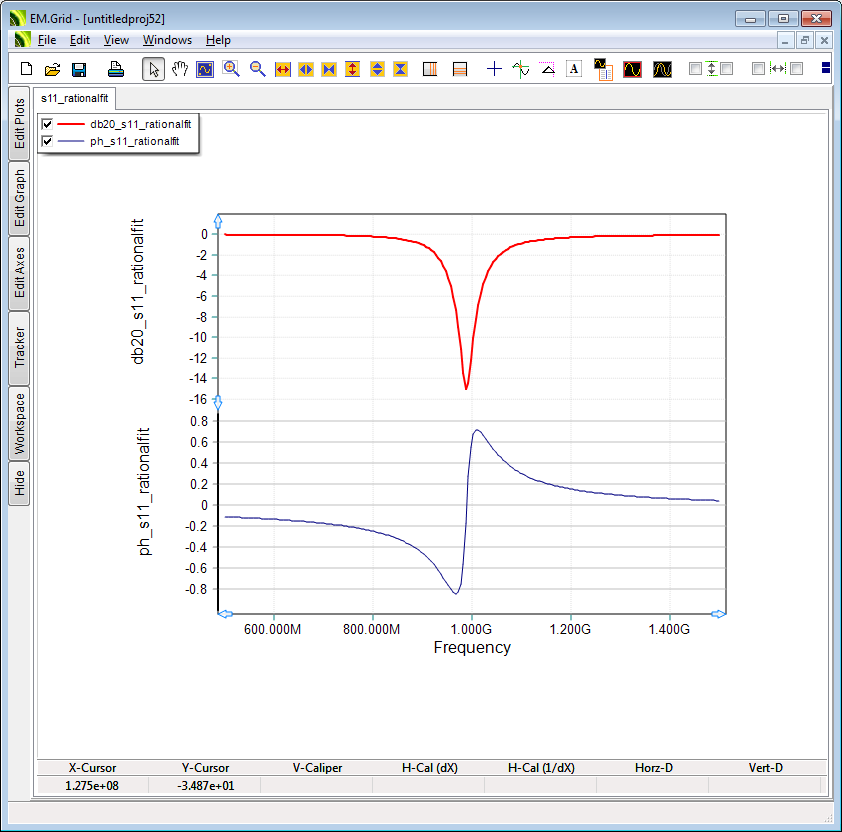Print the graph with the printer icon
Screen dimensions: 842x832
[x=116, y=69]
